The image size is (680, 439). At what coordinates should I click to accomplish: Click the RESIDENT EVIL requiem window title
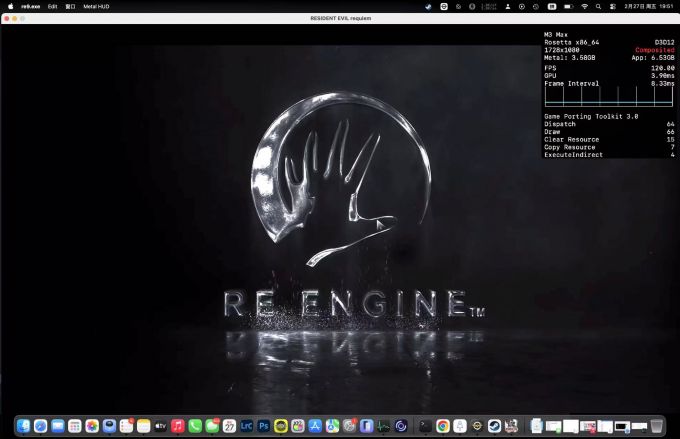[x=340, y=18]
